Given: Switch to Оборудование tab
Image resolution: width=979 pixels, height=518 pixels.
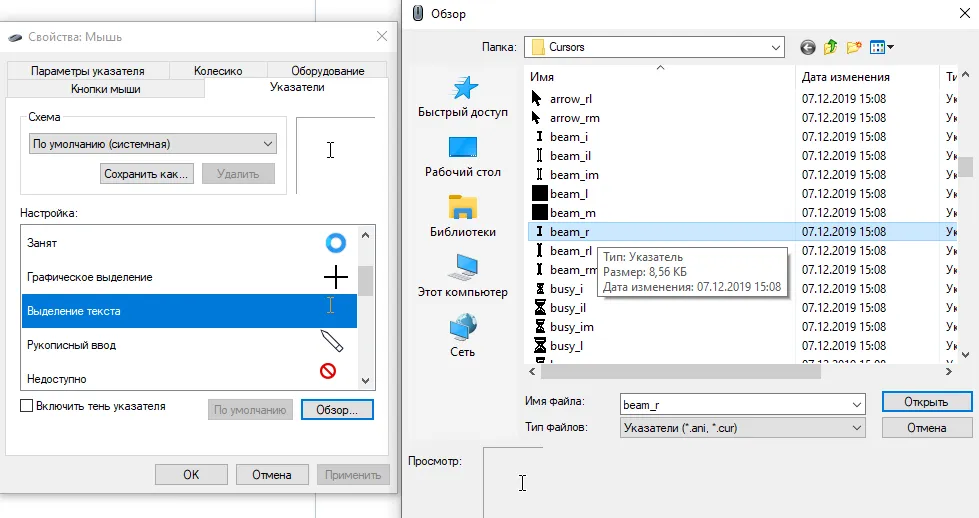Looking at the screenshot, I should [x=328, y=71].
